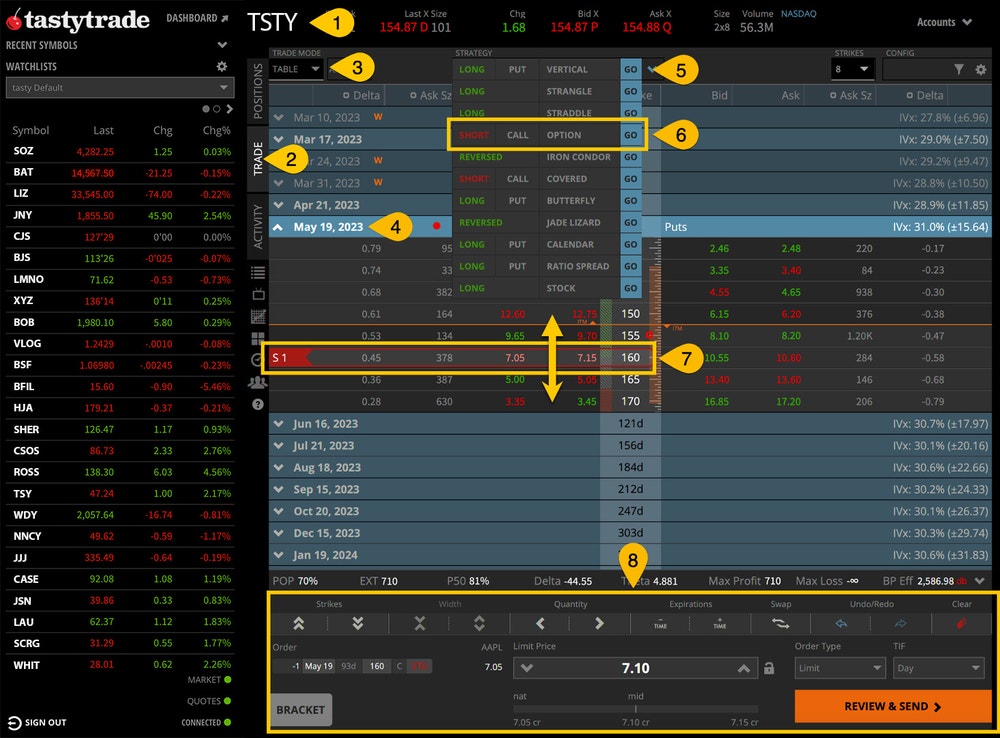Click the REVIEW & SEND button
This screenshot has width=1000, height=738.
(890, 706)
